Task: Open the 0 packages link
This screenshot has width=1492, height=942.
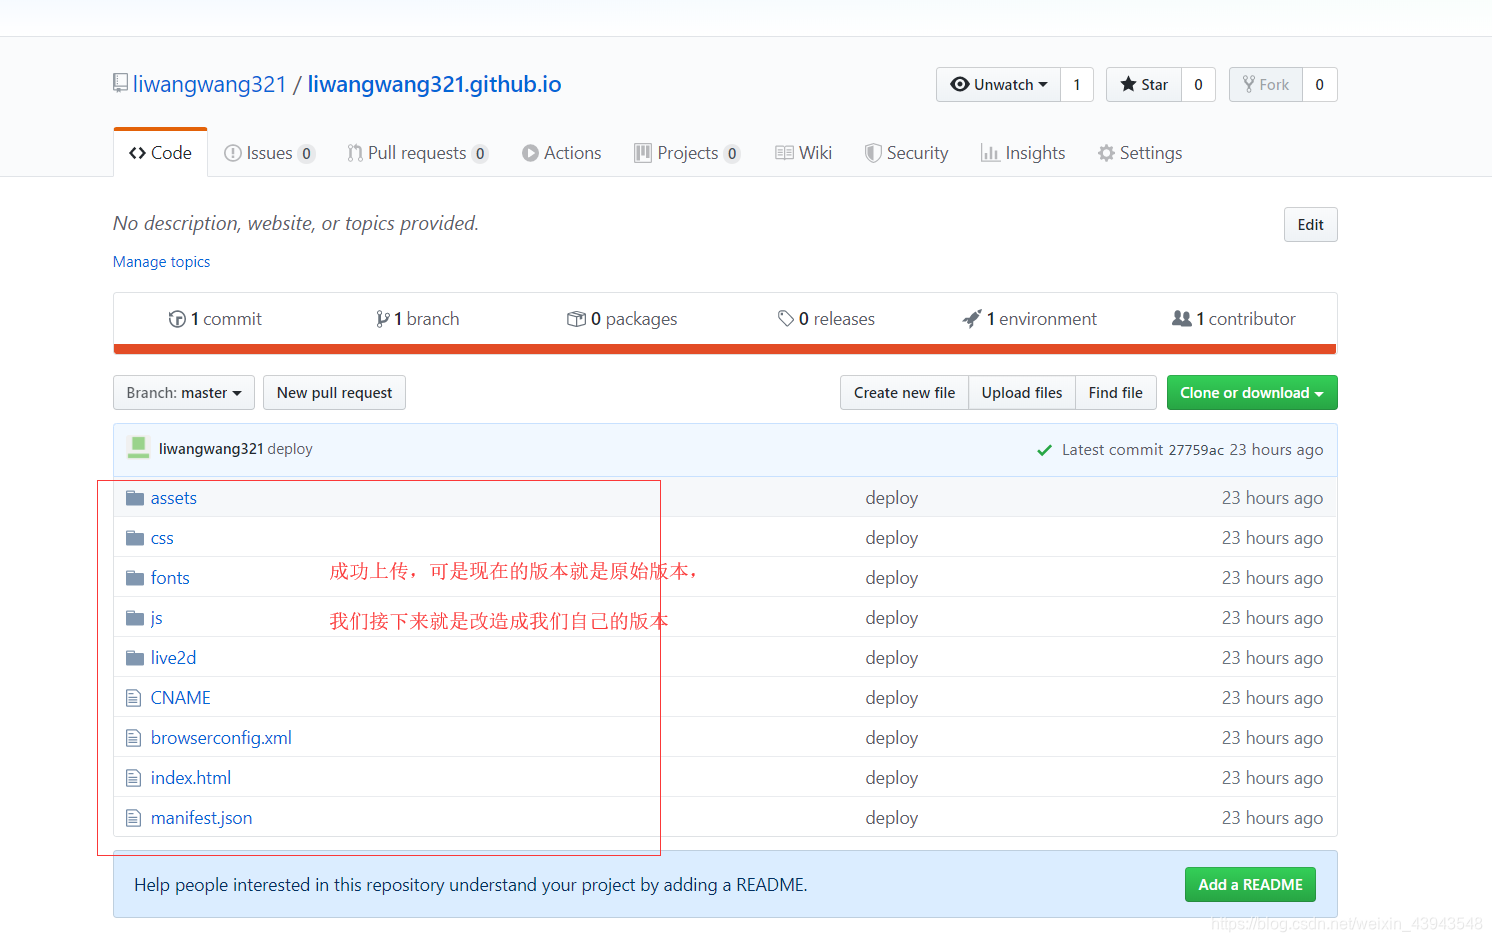Action: 622,319
